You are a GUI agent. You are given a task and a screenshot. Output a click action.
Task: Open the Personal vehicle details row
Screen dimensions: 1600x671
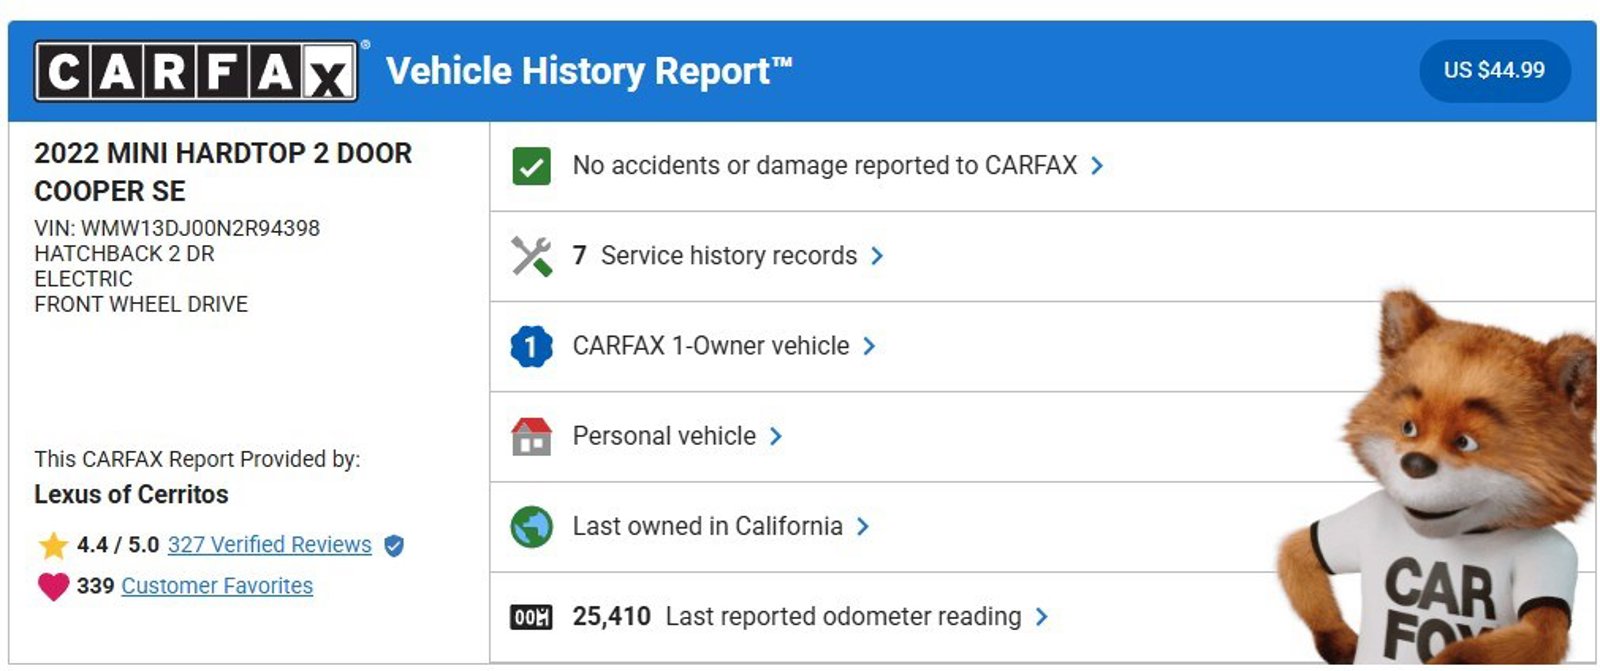pyautogui.click(x=664, y=437)
